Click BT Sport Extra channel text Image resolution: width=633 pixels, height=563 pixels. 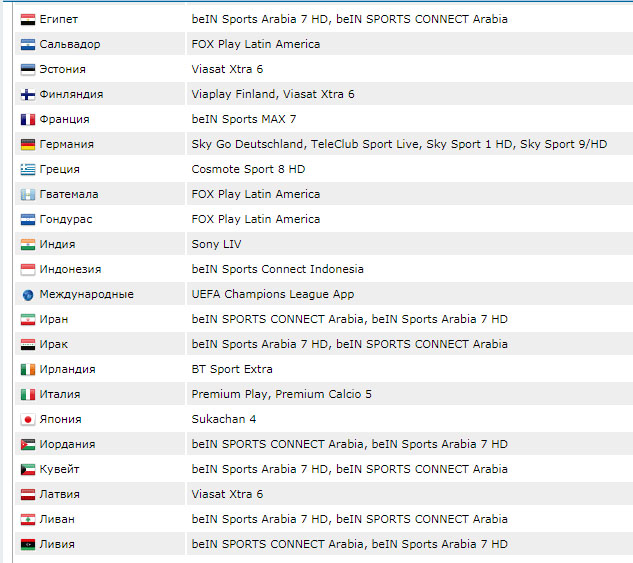pyautogui.click(x=232, y=370)
